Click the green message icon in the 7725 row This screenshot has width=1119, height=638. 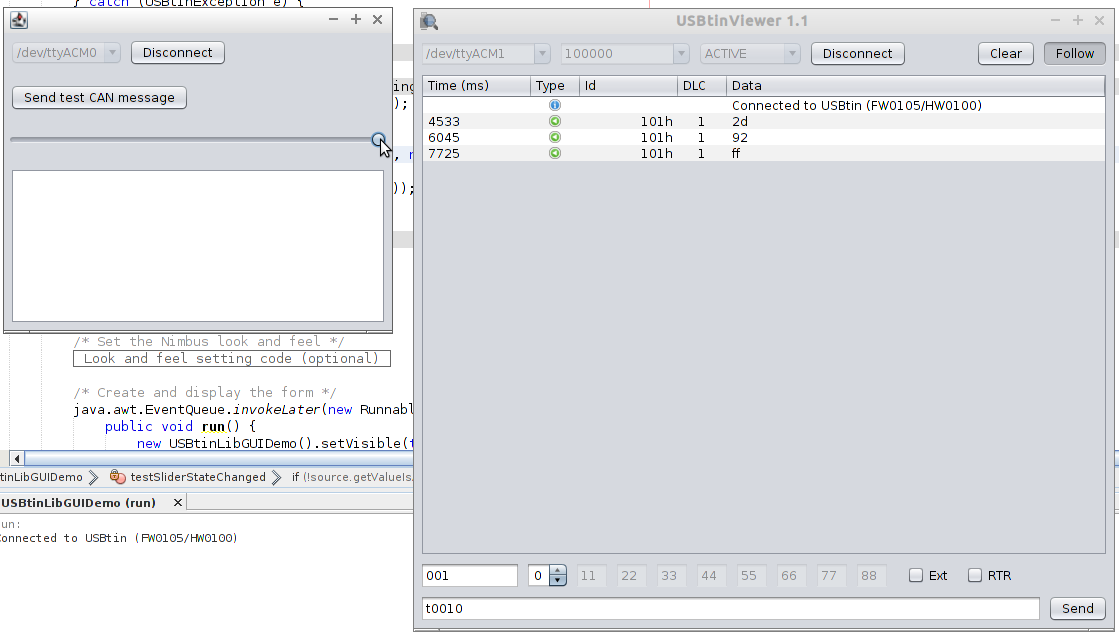[555, 153]
